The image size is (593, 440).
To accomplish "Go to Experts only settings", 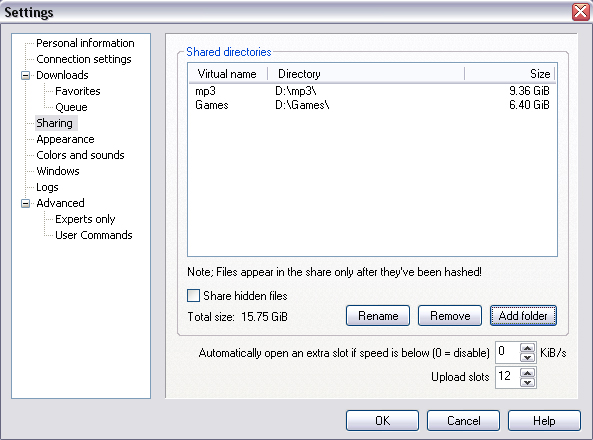I will [85, 219].
